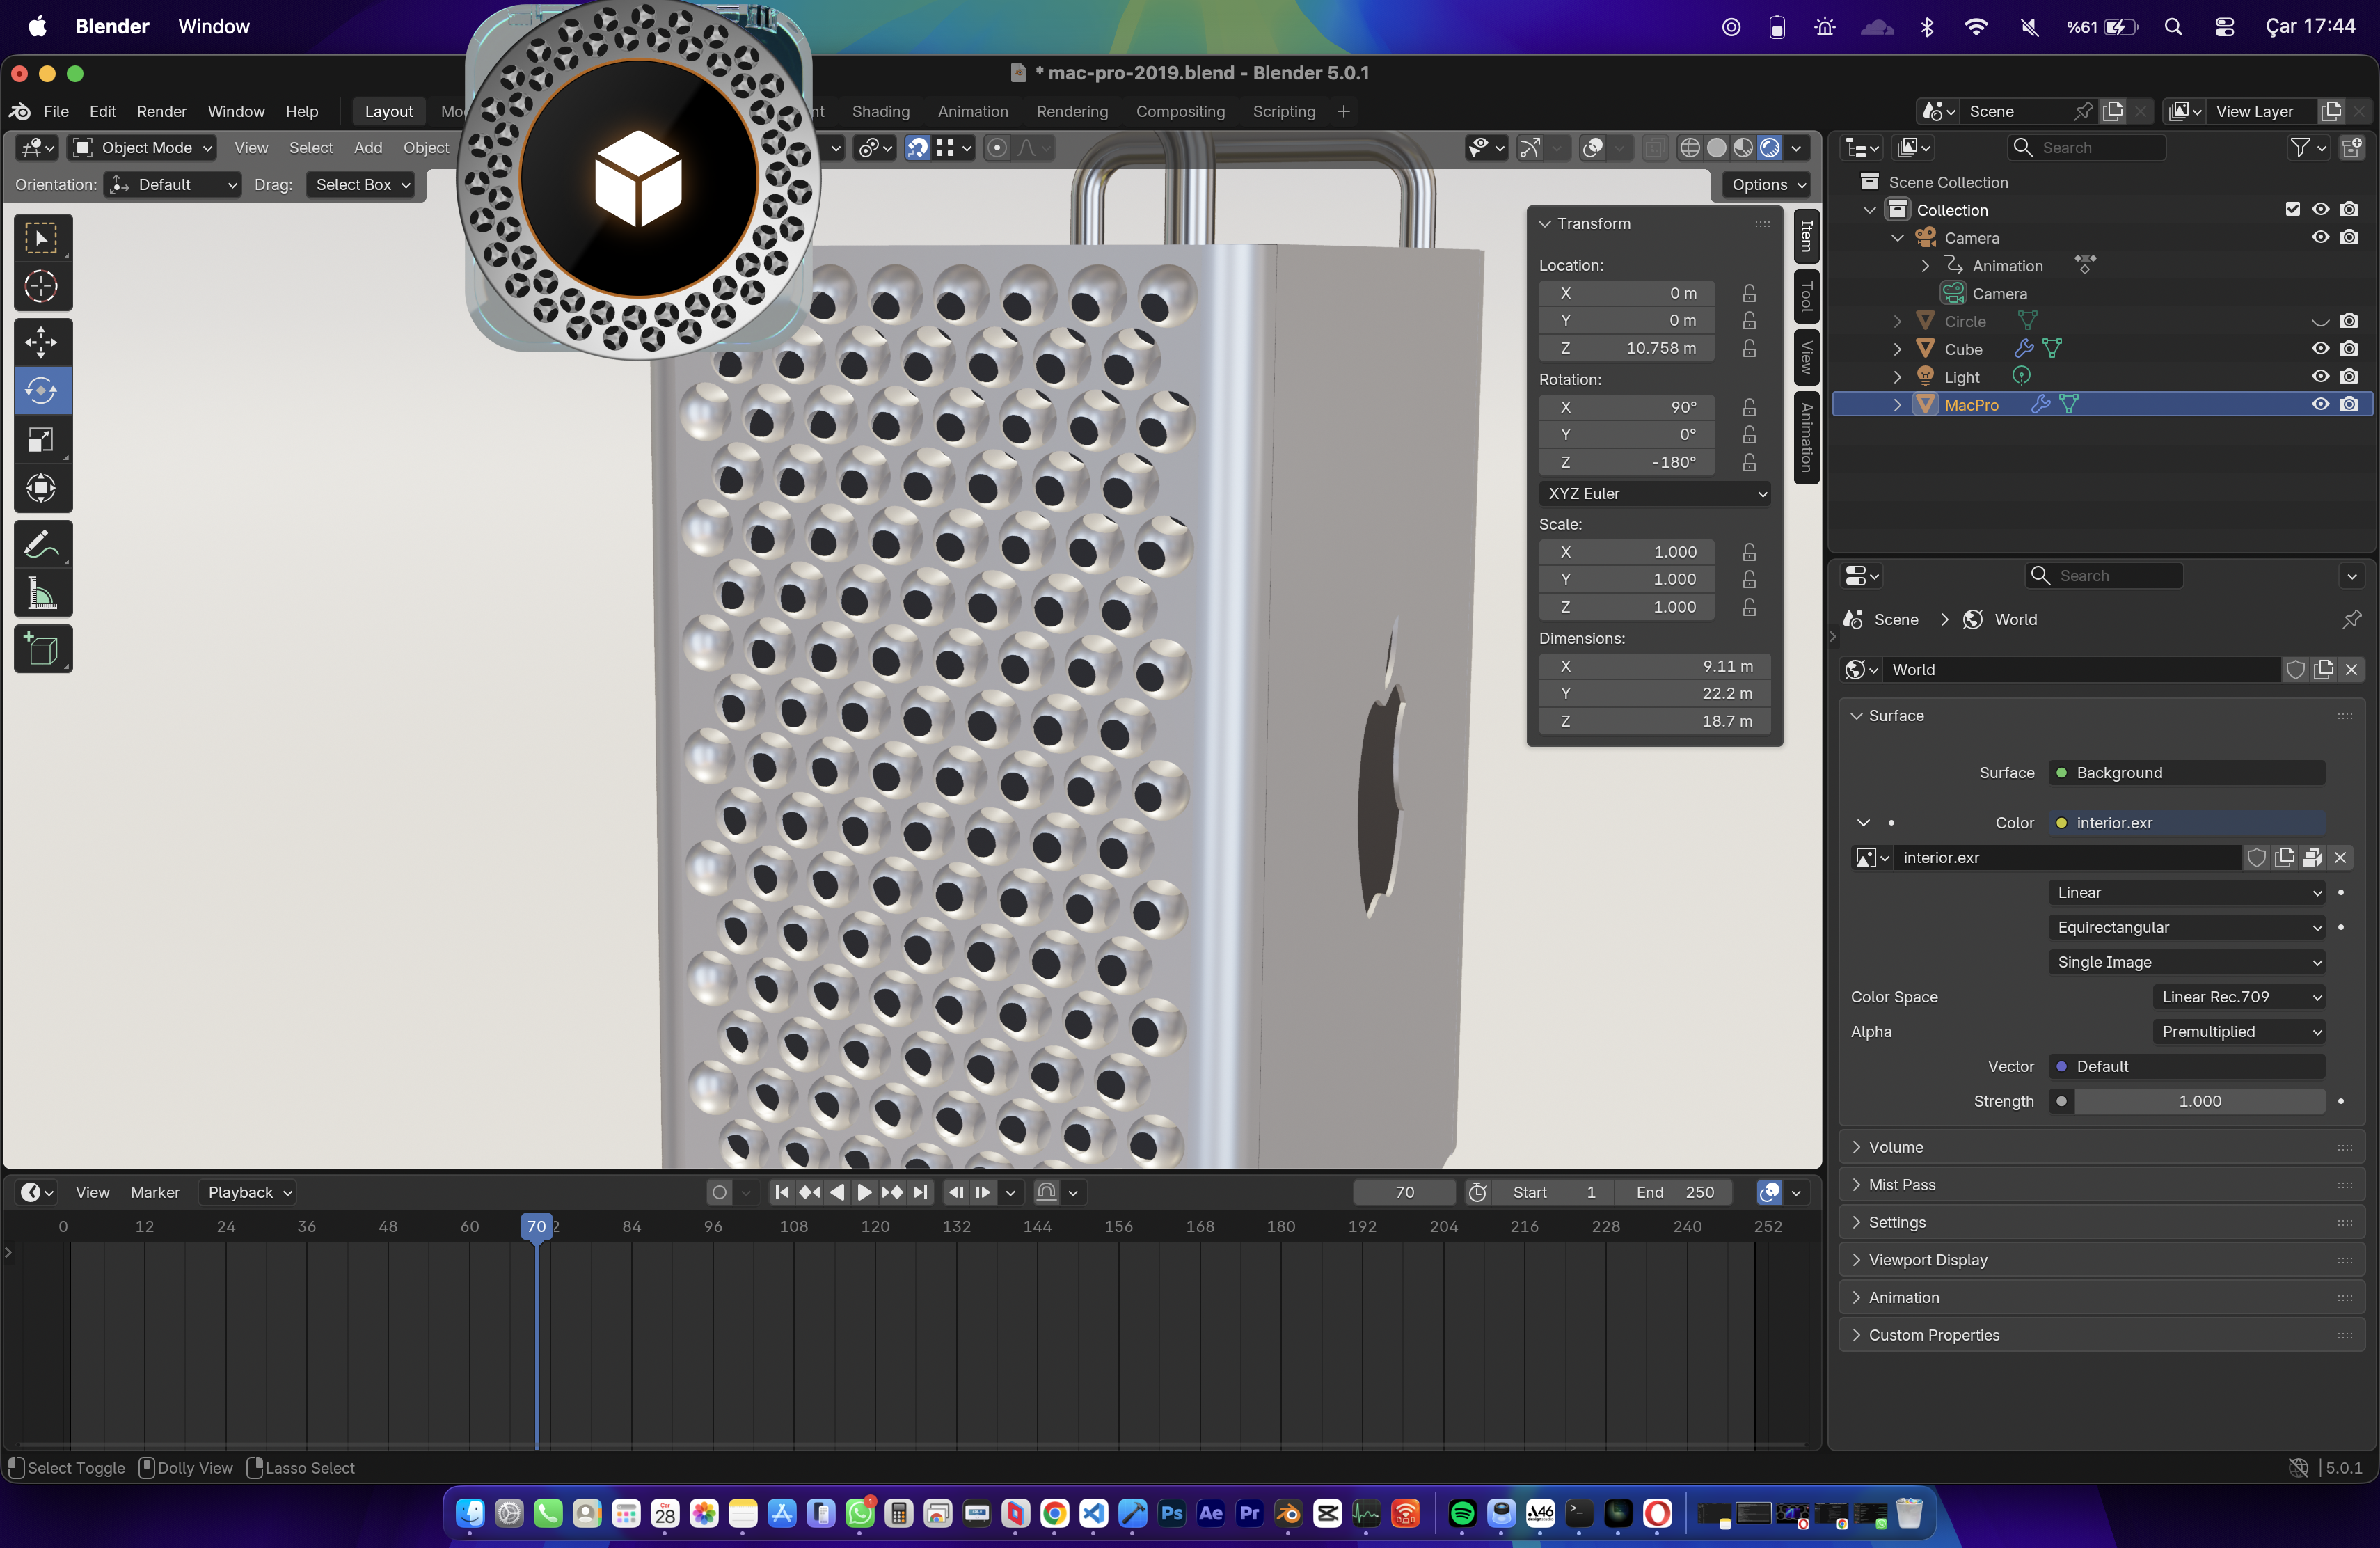Switch to the Shading workspace tab
The width and height of the screenshot is (2380, 1548).
[x=880, y=111]
